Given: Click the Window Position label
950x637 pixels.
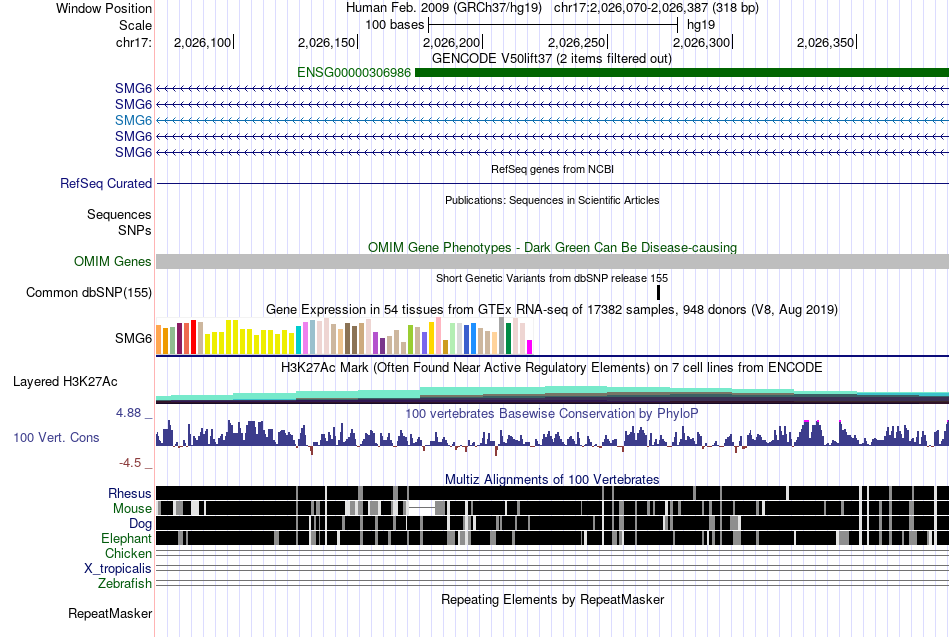Looking at the screenshot, I should [x=104, y=8].
